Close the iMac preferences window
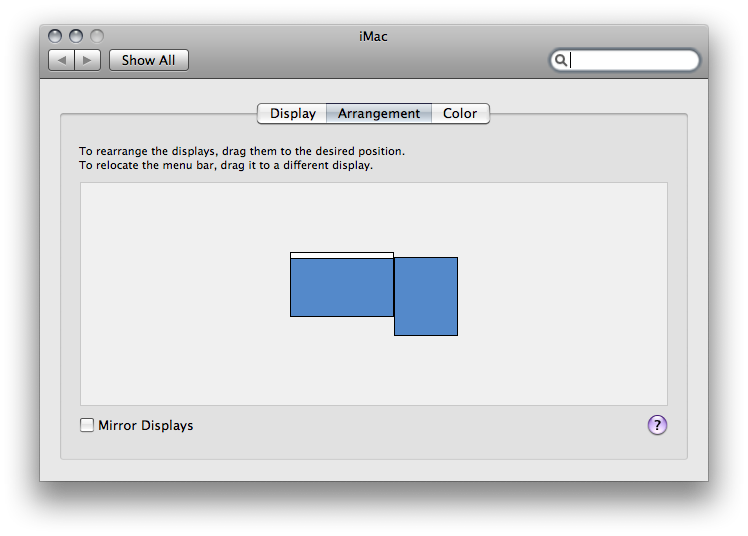748x536 pixels. [x=55, y=36]
